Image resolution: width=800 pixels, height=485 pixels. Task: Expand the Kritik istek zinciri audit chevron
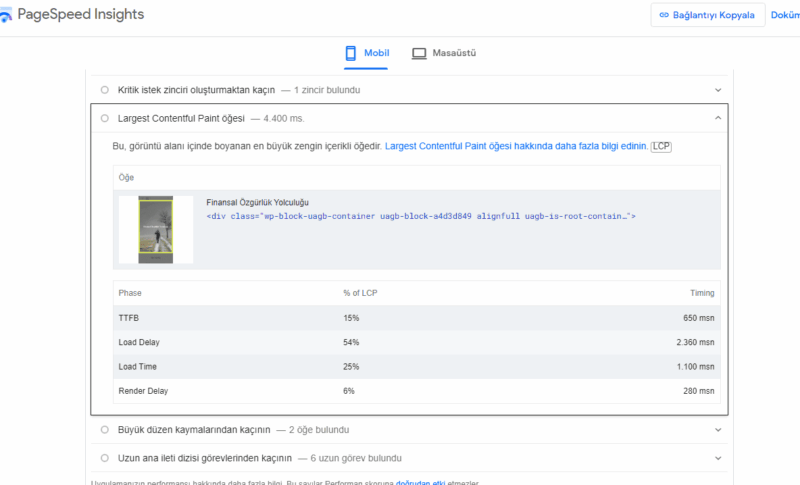[x=718, y=90]
